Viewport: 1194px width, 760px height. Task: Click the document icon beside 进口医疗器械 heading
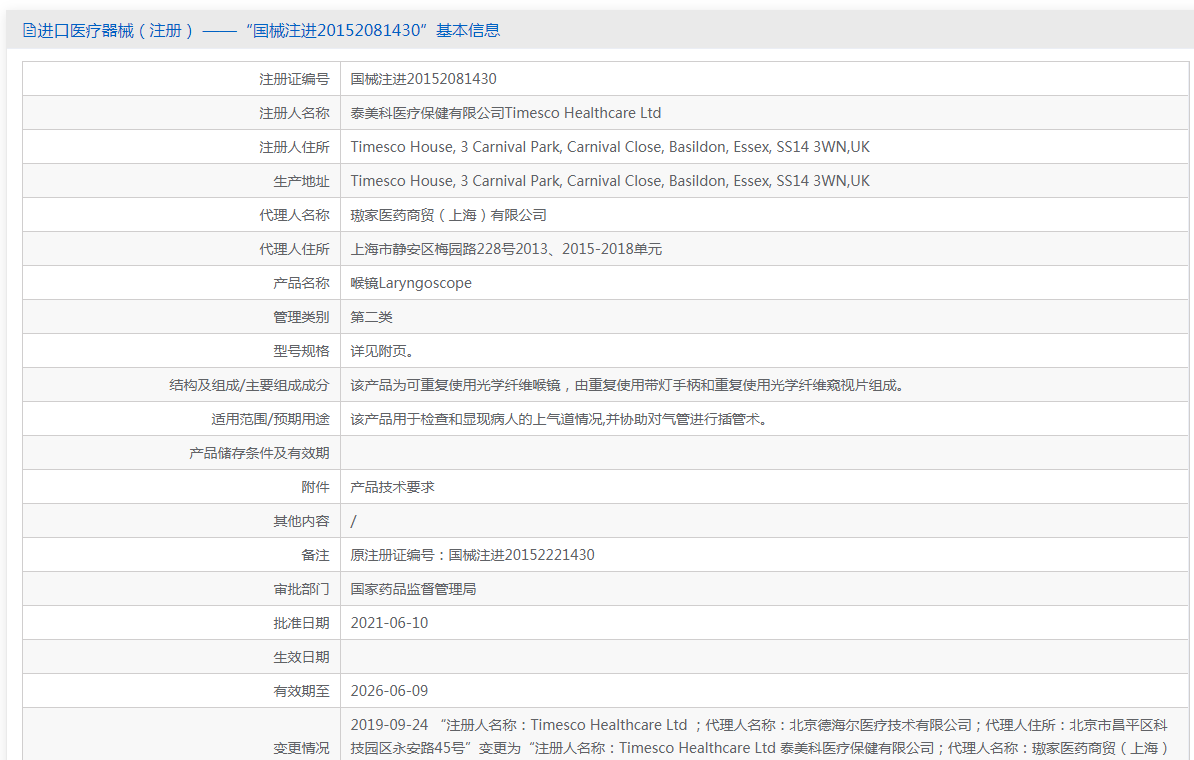click(29, 30)
